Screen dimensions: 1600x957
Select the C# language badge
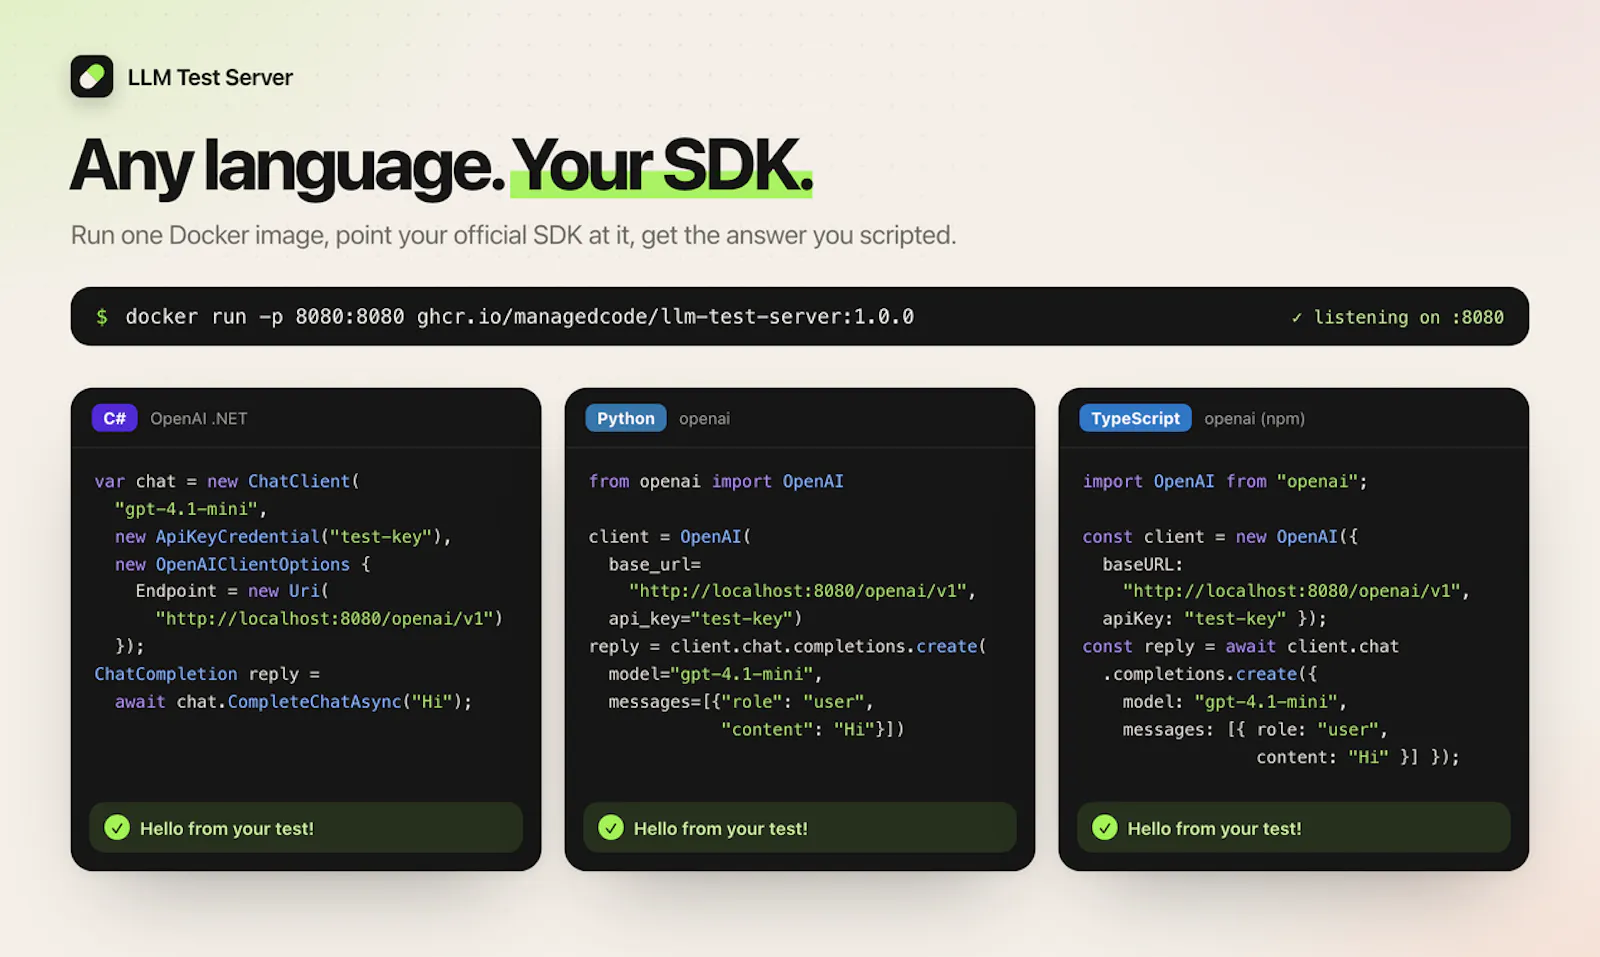[114, 418]
